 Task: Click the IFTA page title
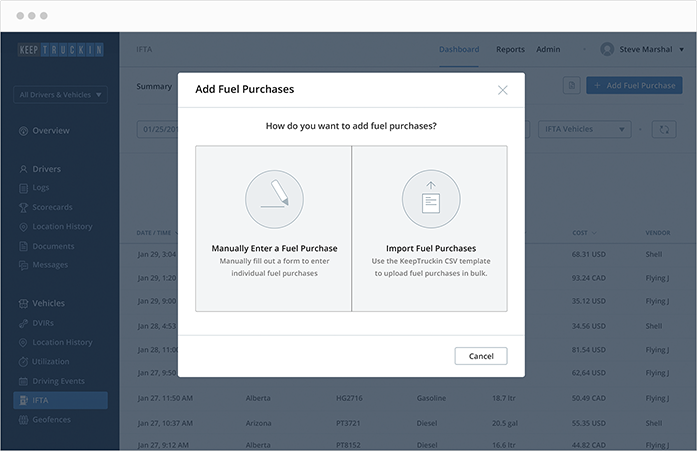[x=144, y=49]
